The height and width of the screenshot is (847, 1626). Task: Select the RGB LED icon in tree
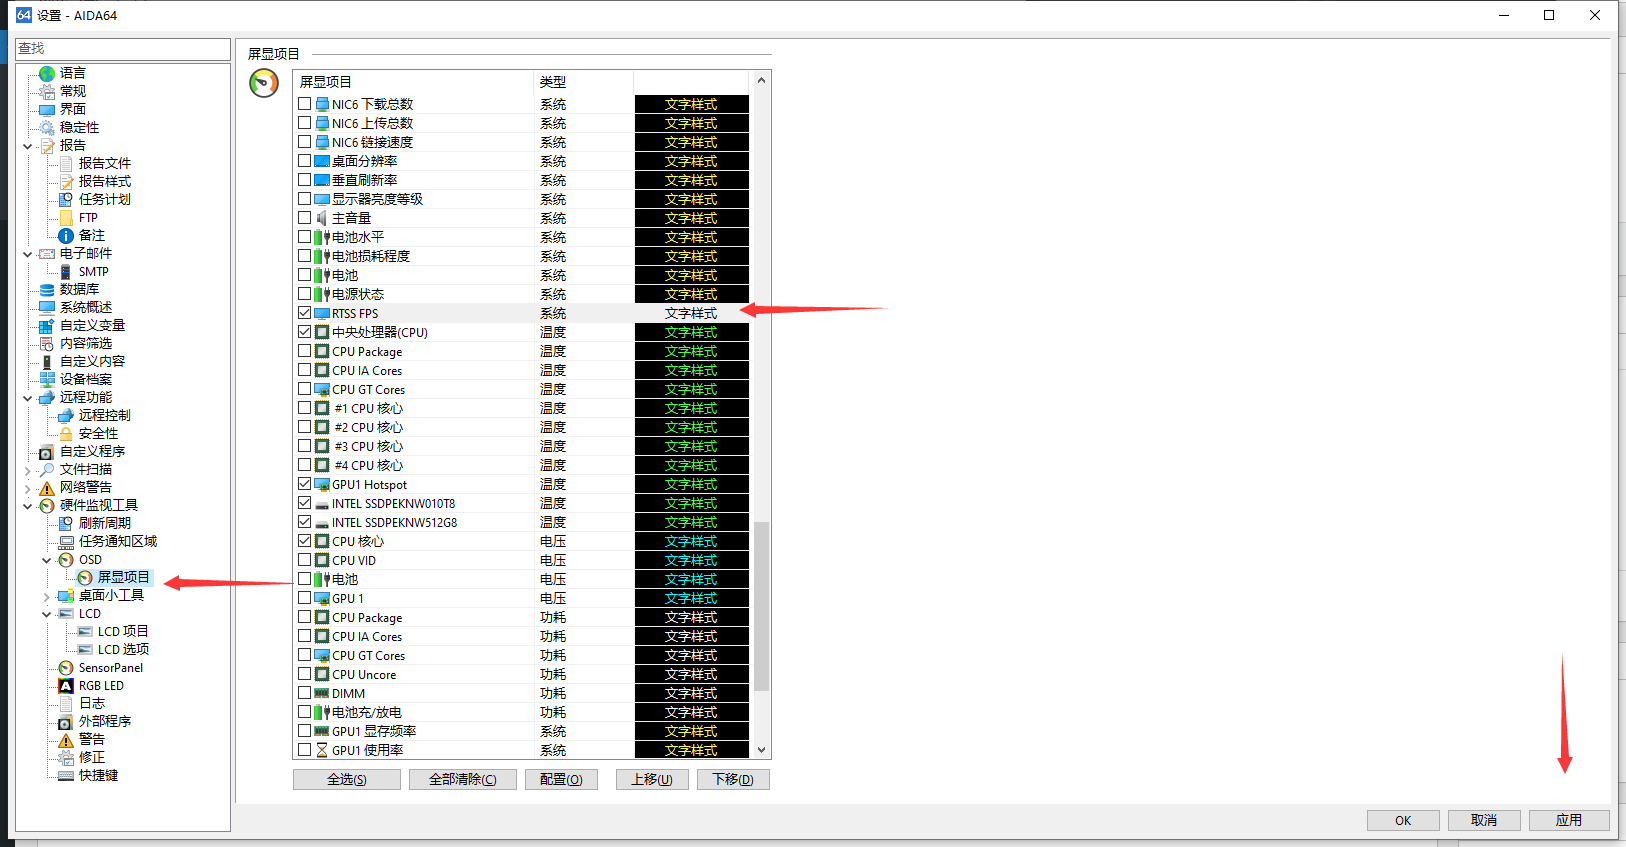tap(66, 686)
